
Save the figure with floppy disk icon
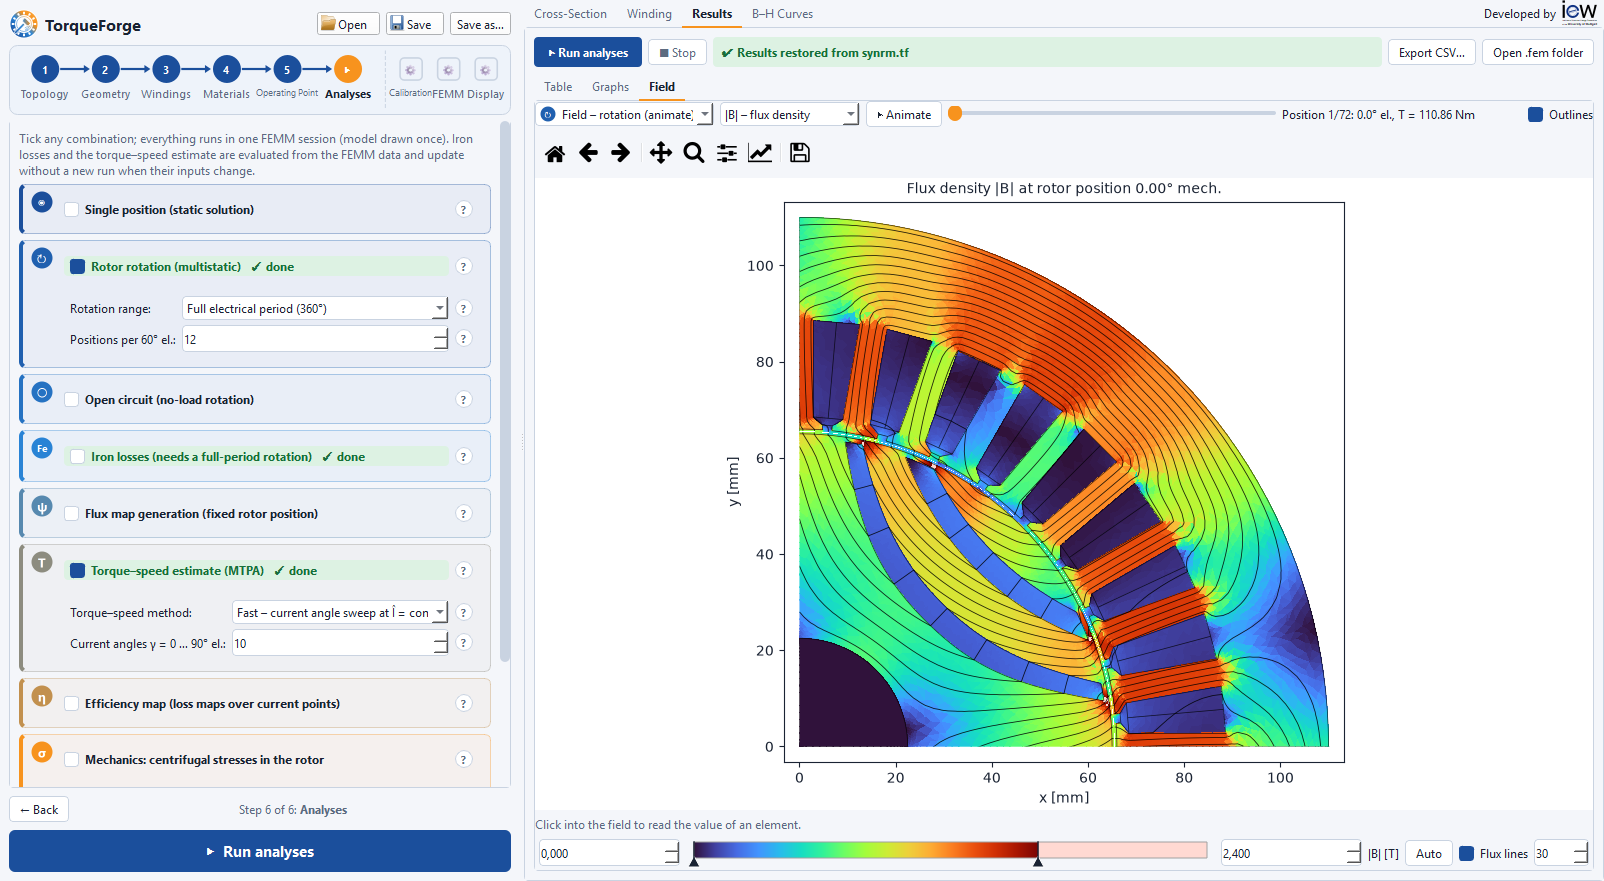pyautogui.click(x=800, y=153)
